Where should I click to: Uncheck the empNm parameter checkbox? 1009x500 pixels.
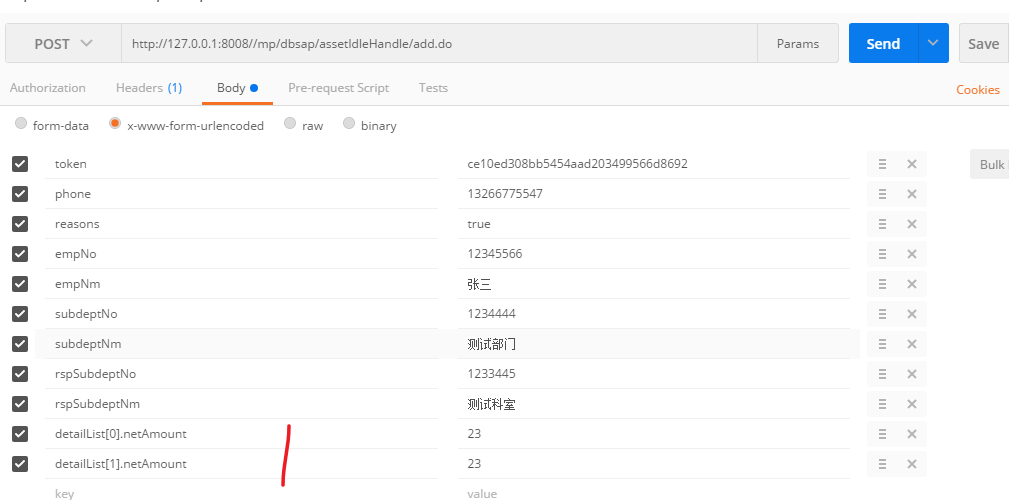[x=20, y=284]
